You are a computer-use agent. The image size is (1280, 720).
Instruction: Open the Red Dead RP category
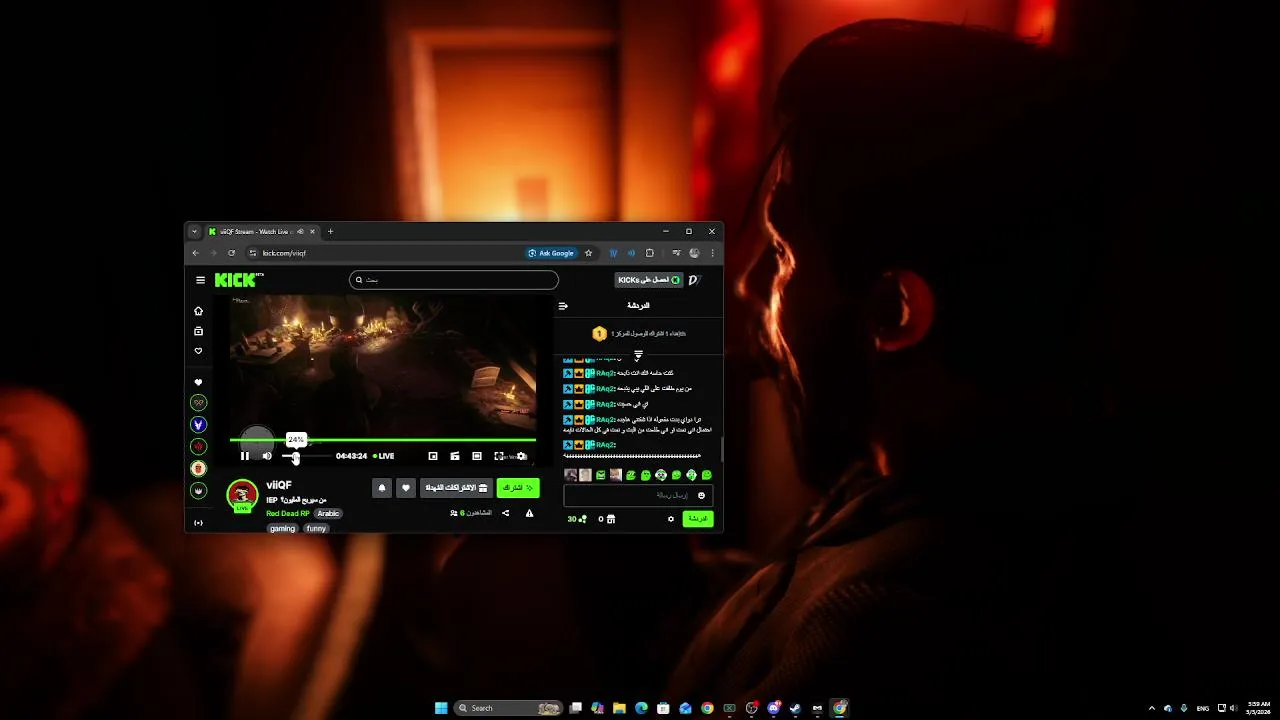(288, 514)
